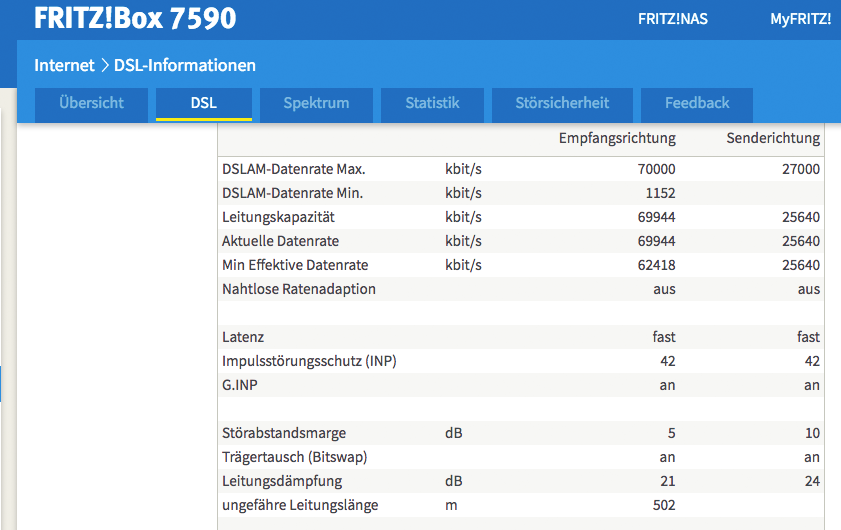Click the Impulsstörungsschutz (INP) label
This screenshot has width=841, height=530.
[309, 361]
